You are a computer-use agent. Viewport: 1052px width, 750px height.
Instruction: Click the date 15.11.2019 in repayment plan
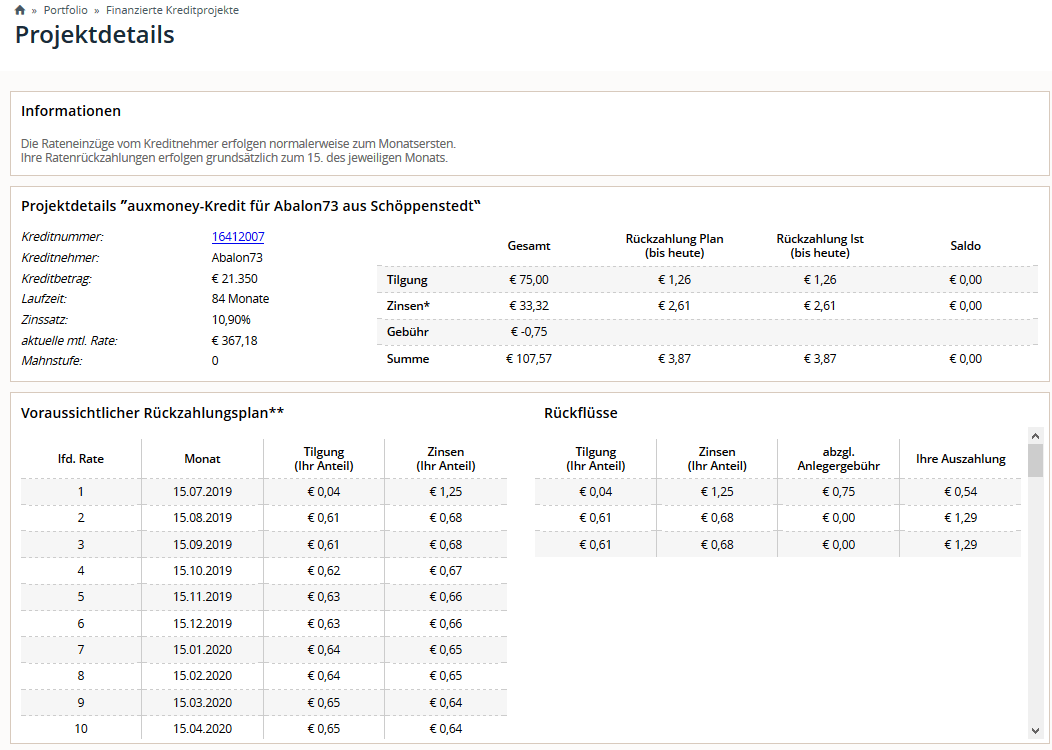pos(203,597)
